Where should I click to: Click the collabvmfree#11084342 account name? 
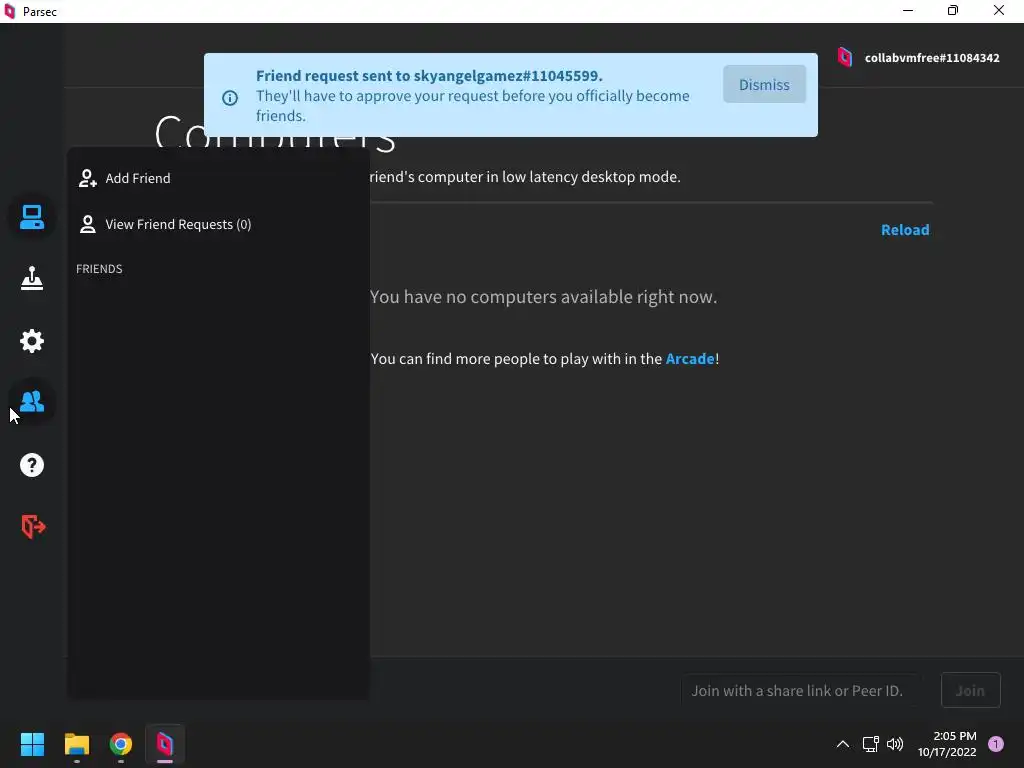[932, 57]
